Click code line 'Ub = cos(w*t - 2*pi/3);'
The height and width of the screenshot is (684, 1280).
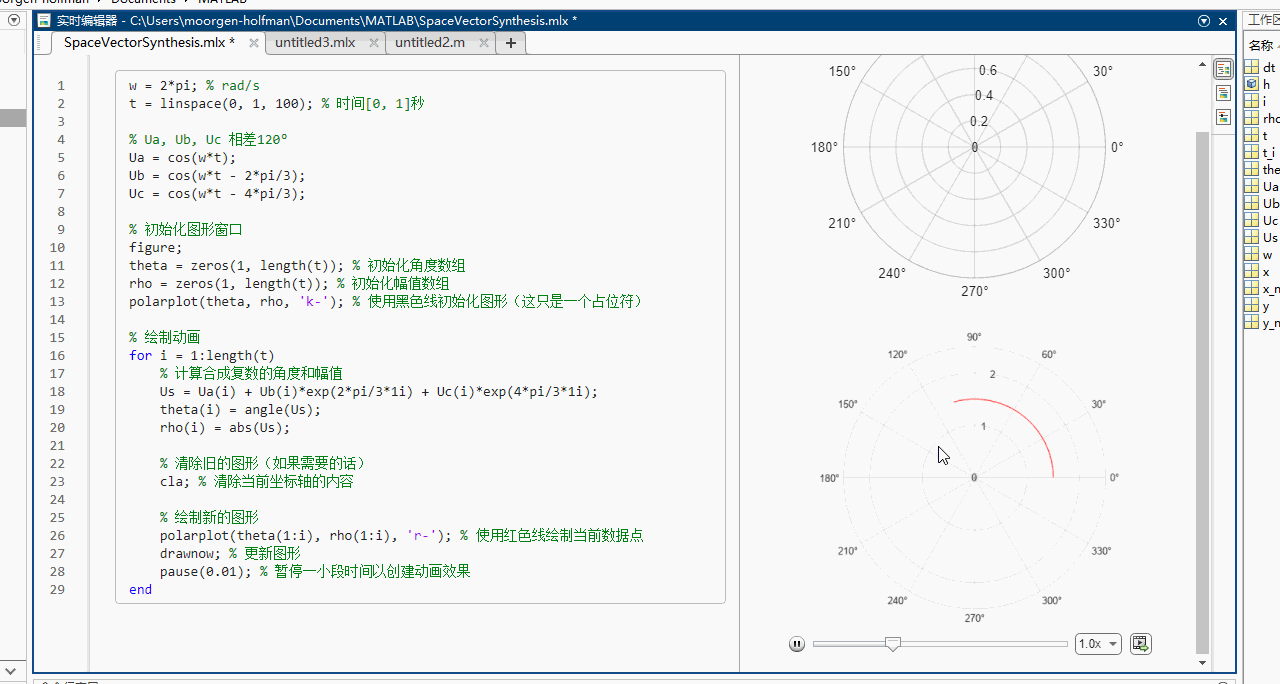point(217,176)
